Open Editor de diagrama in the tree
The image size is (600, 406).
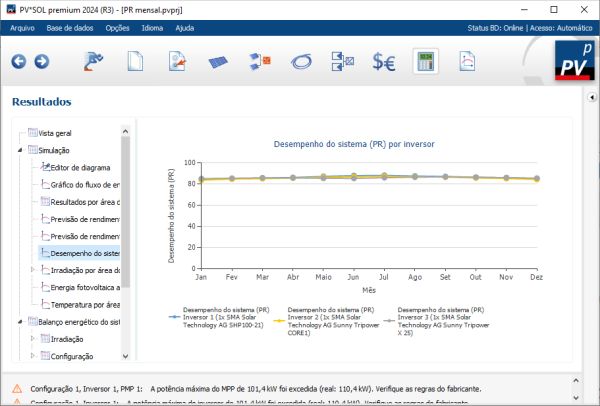click(x=79, y=167)
